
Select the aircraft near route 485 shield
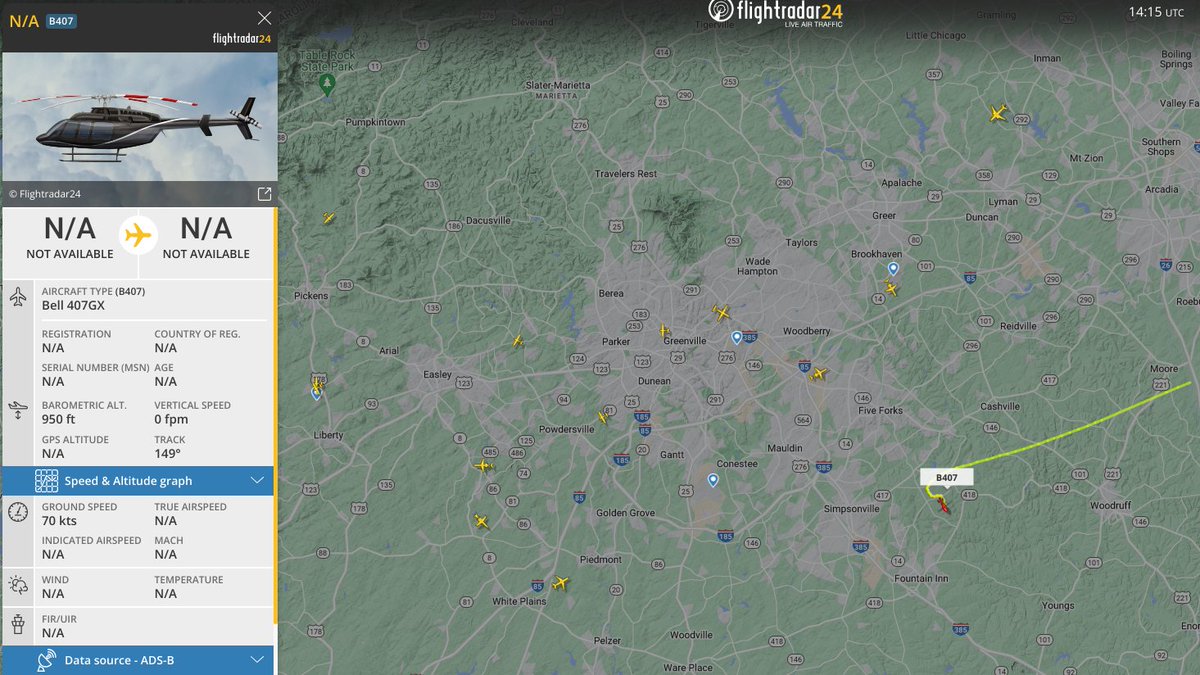(483, 465)
